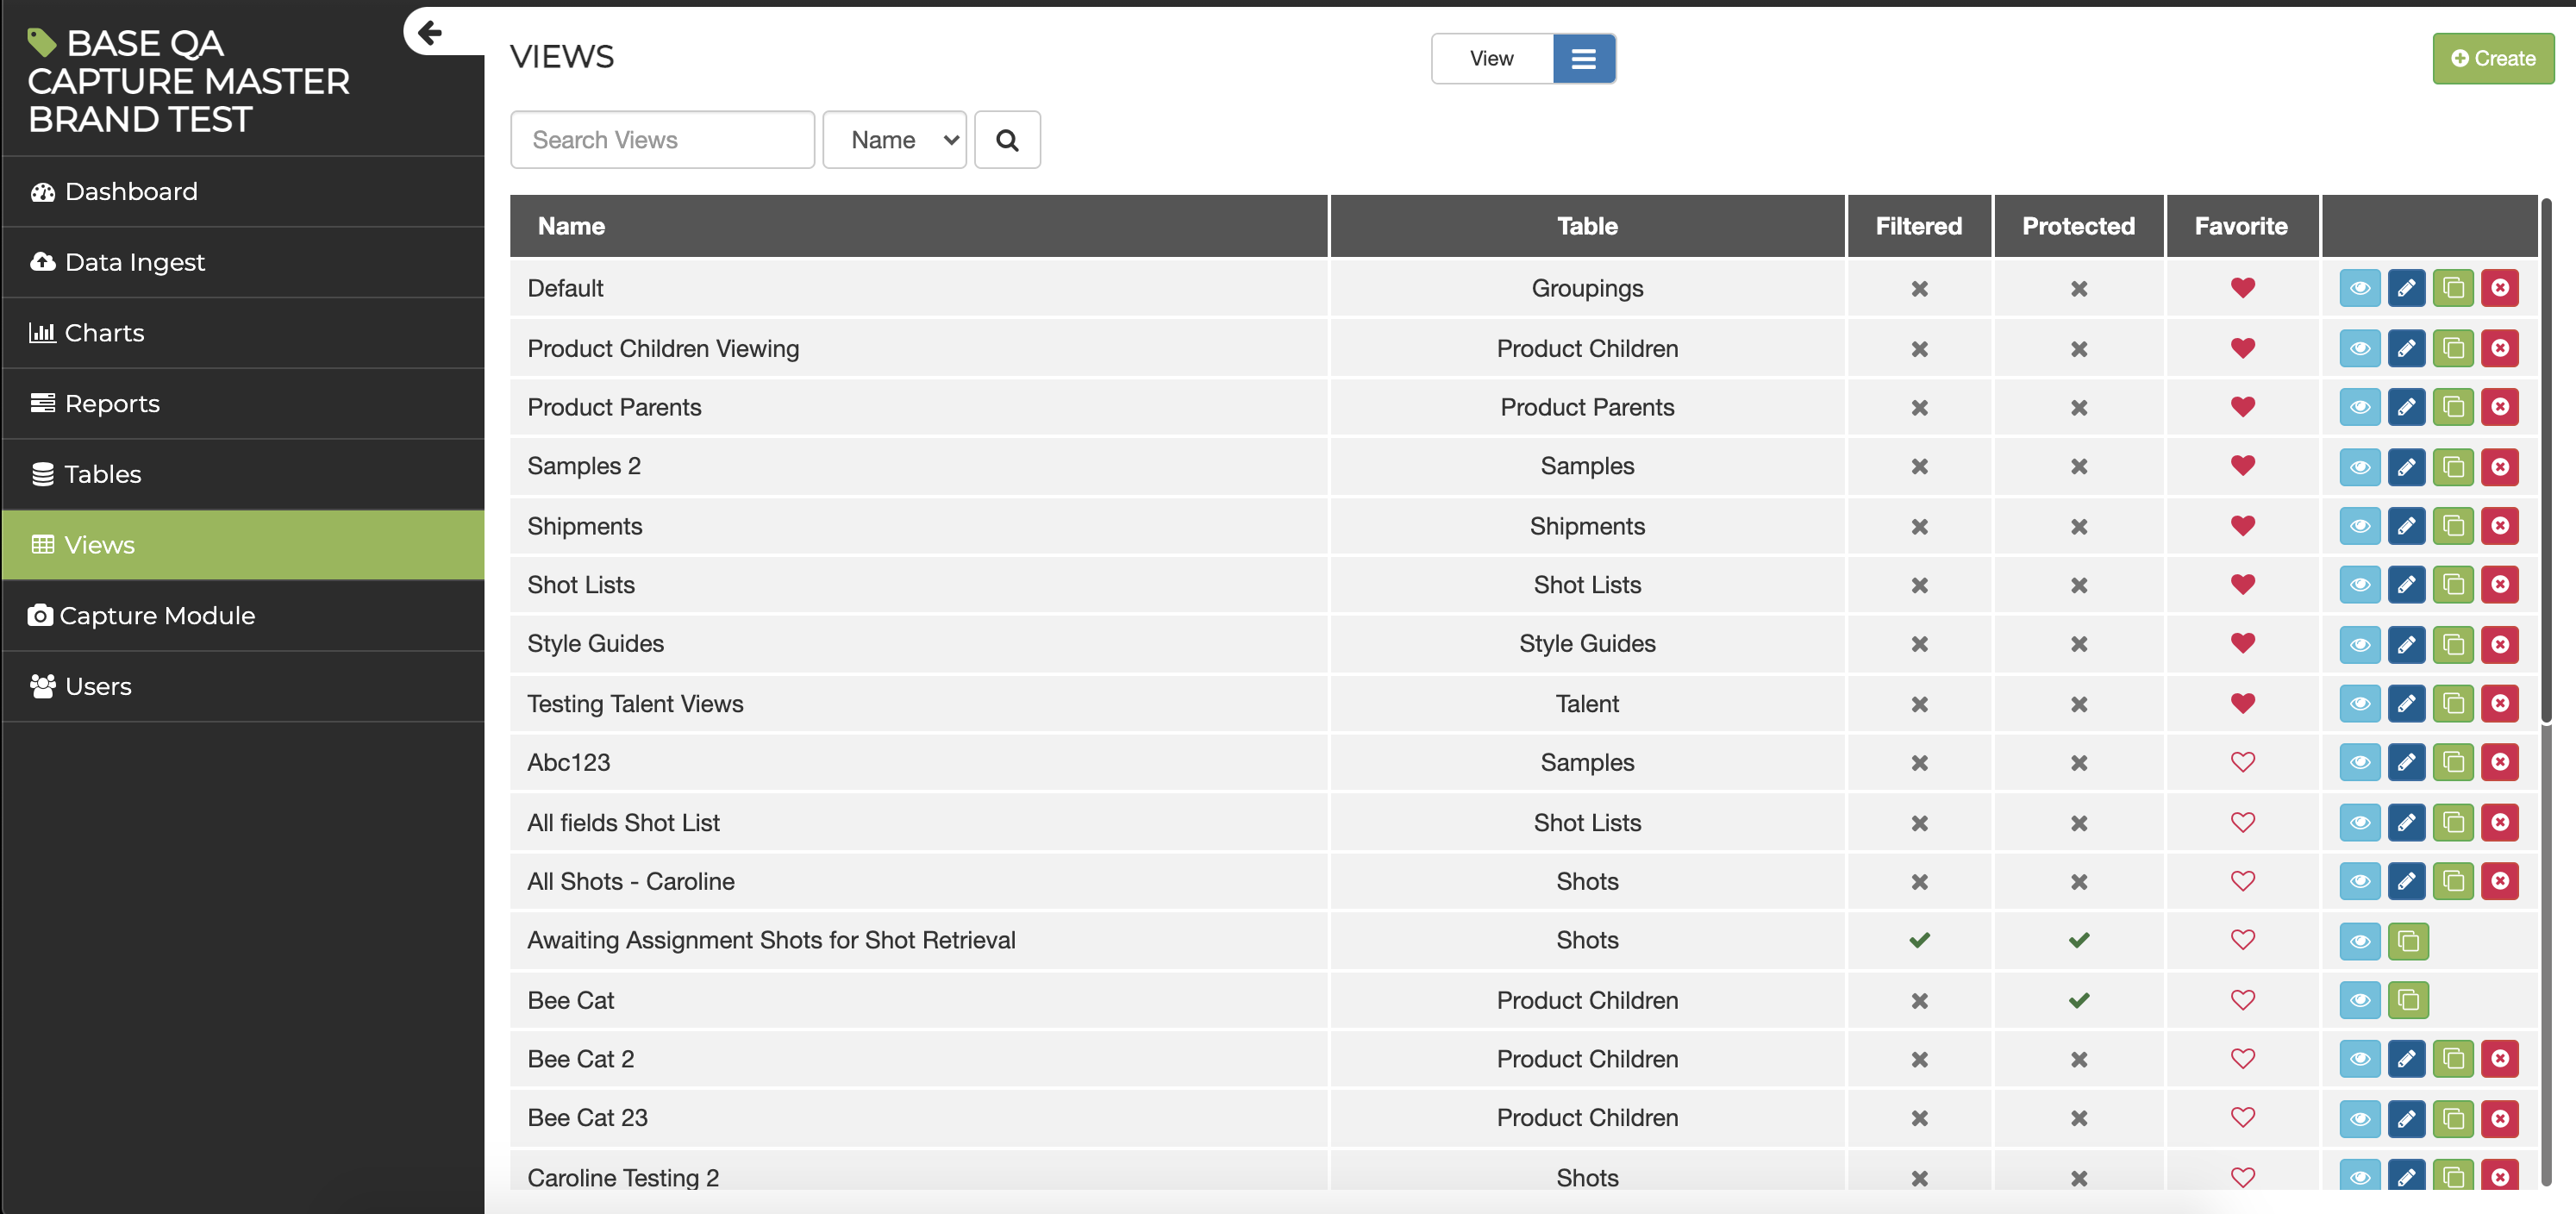Edit the Abc123 view using pencil icon
Viewport: 2576px width, 1214px height.
point(2406,762)
